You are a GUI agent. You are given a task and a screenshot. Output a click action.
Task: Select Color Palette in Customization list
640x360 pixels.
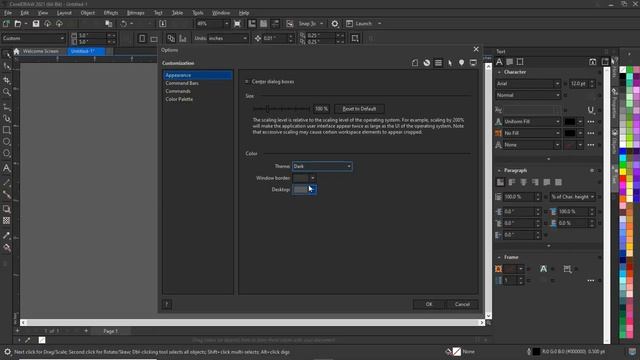coord(179,99)
